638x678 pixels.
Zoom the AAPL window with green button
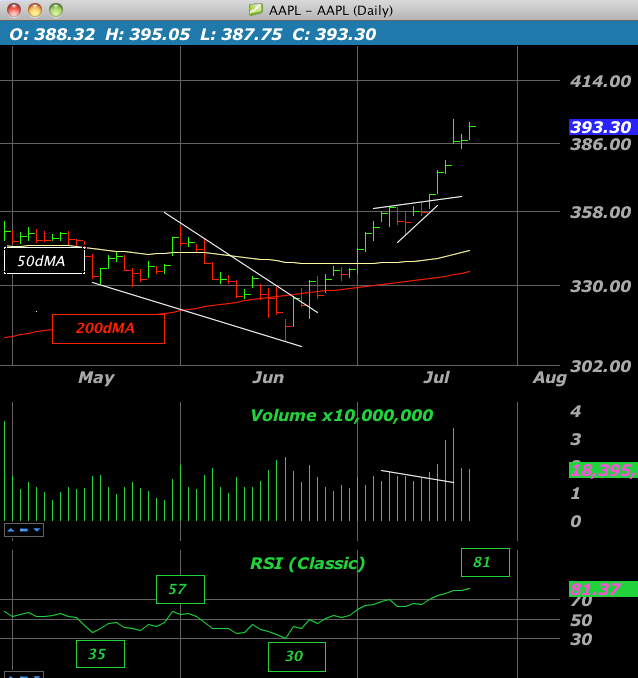pyautogui.click(x=56, y=10)
